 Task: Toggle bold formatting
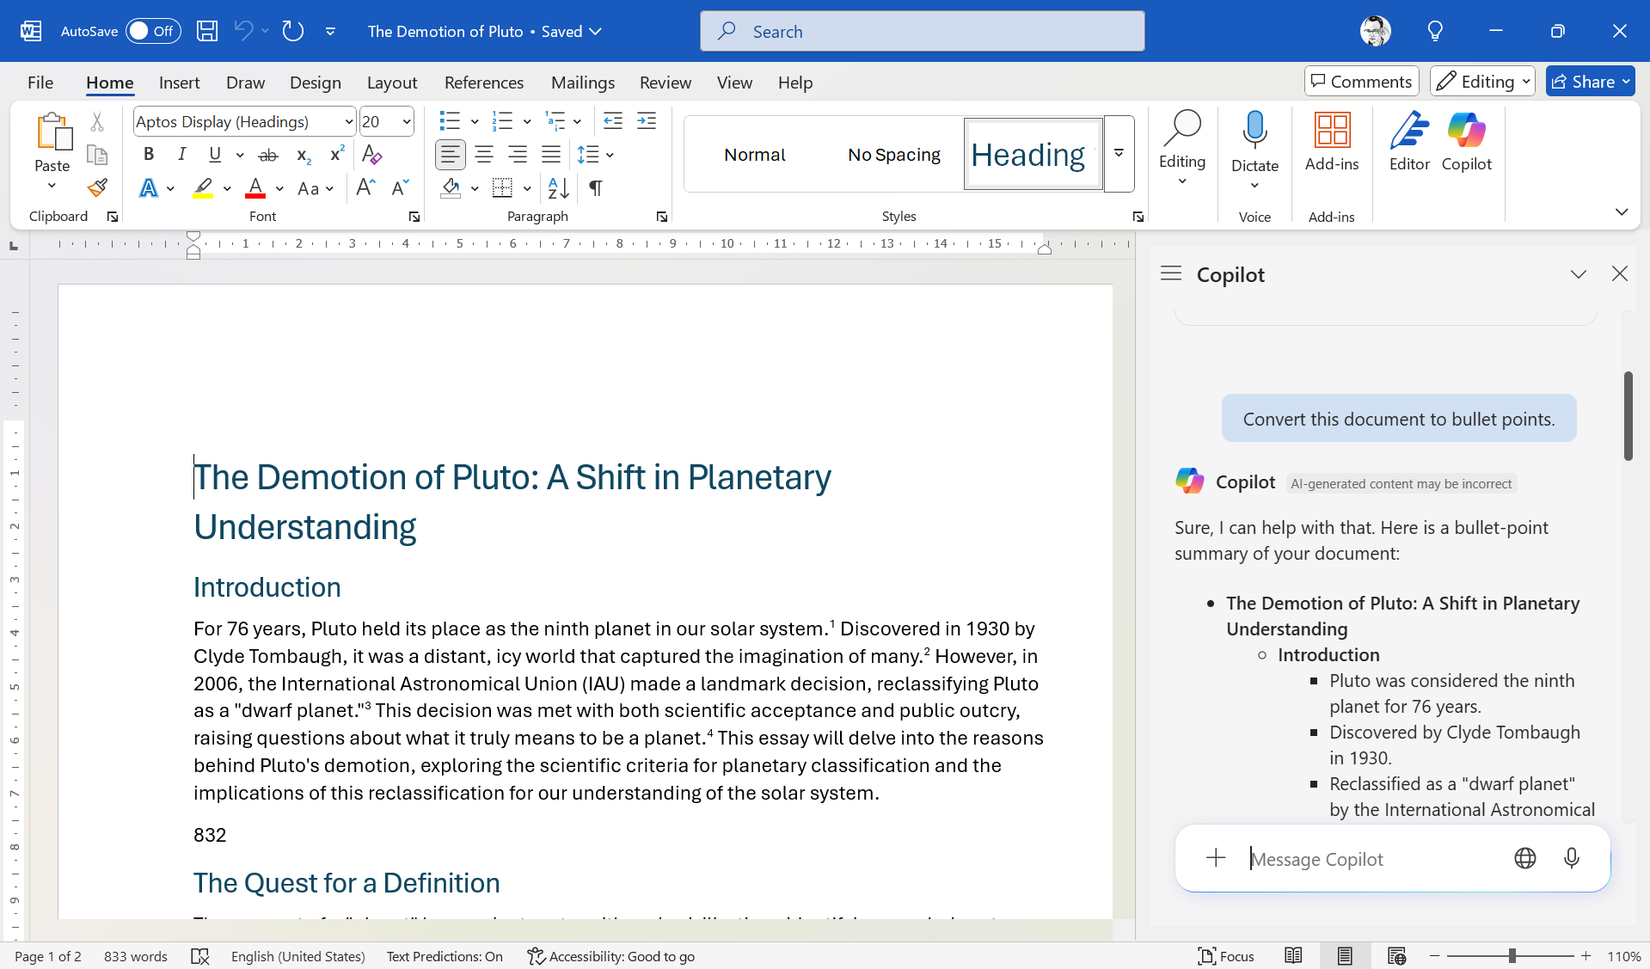point(149,154)
